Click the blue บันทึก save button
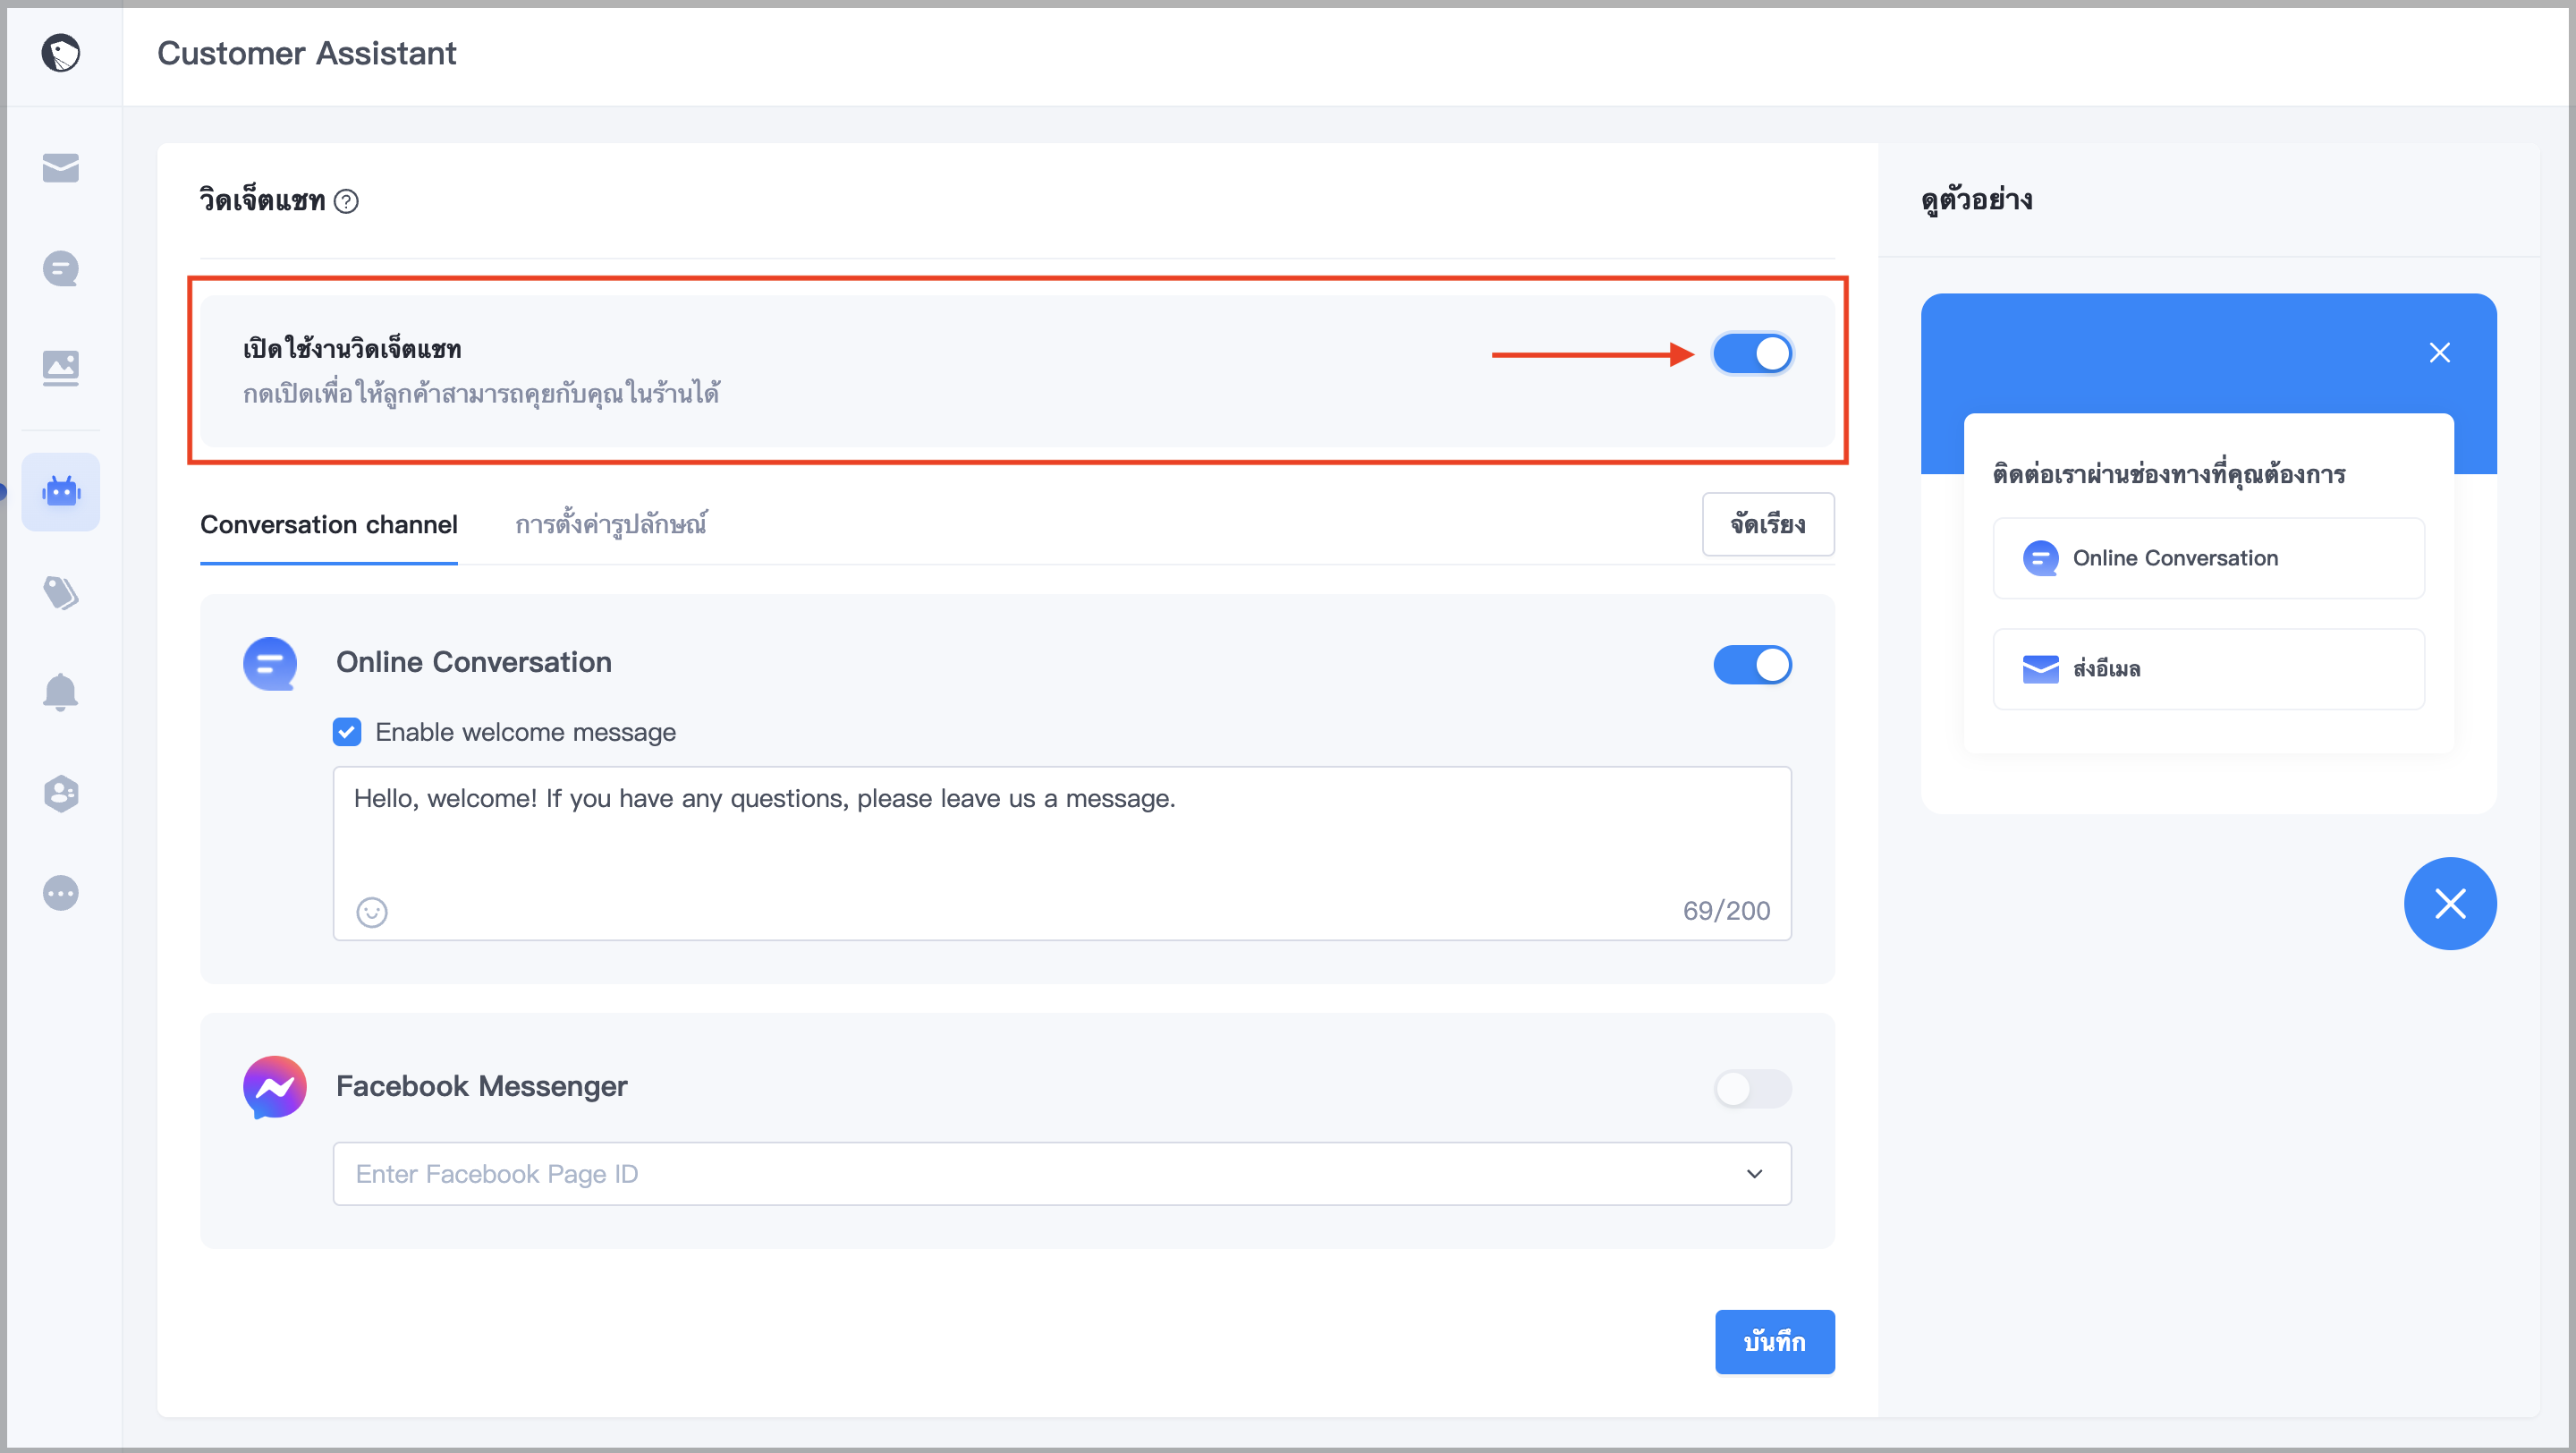 1775,1341
